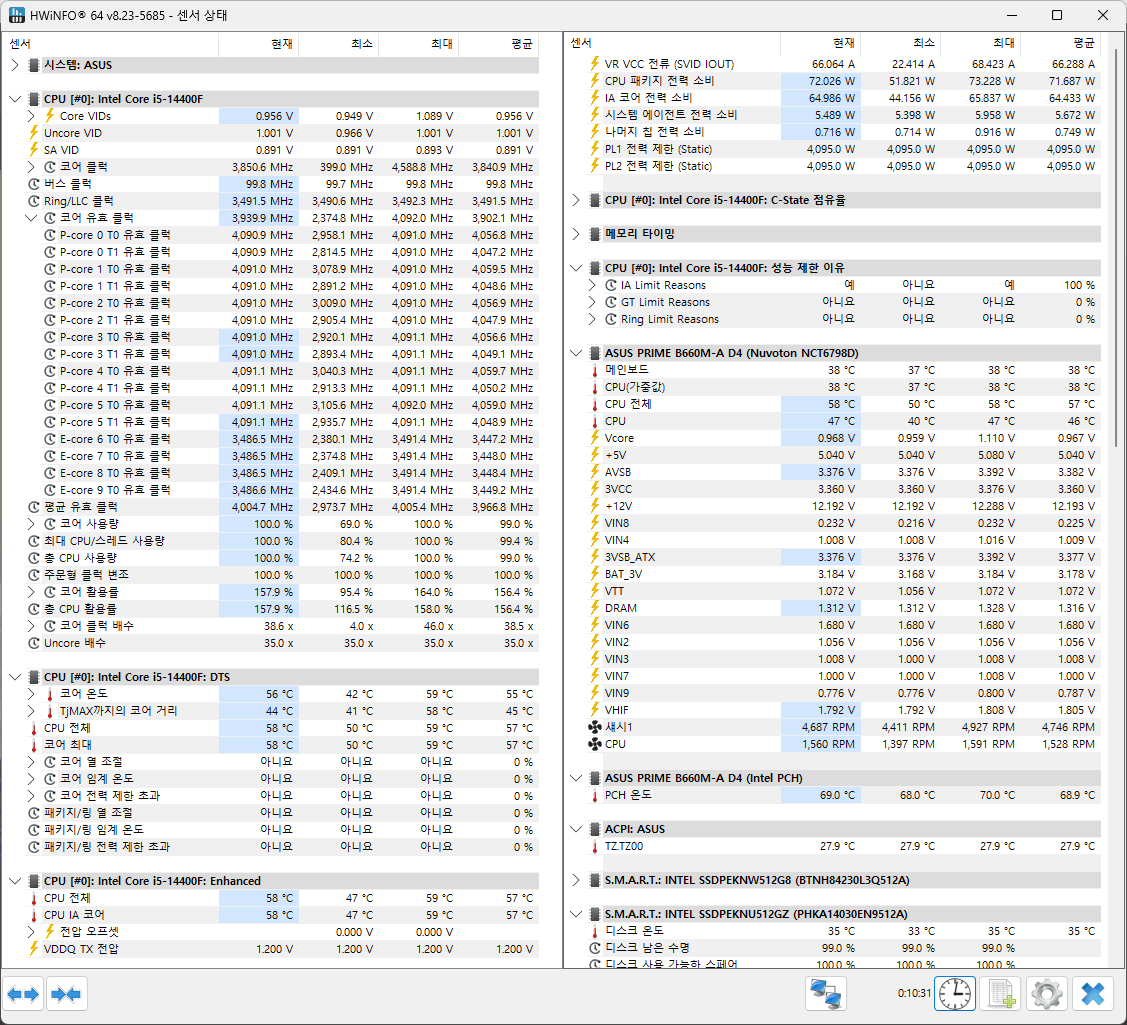Click the right pane 최대 column header
This screenshot has width=1127, height=1025.
pos(981,42)
